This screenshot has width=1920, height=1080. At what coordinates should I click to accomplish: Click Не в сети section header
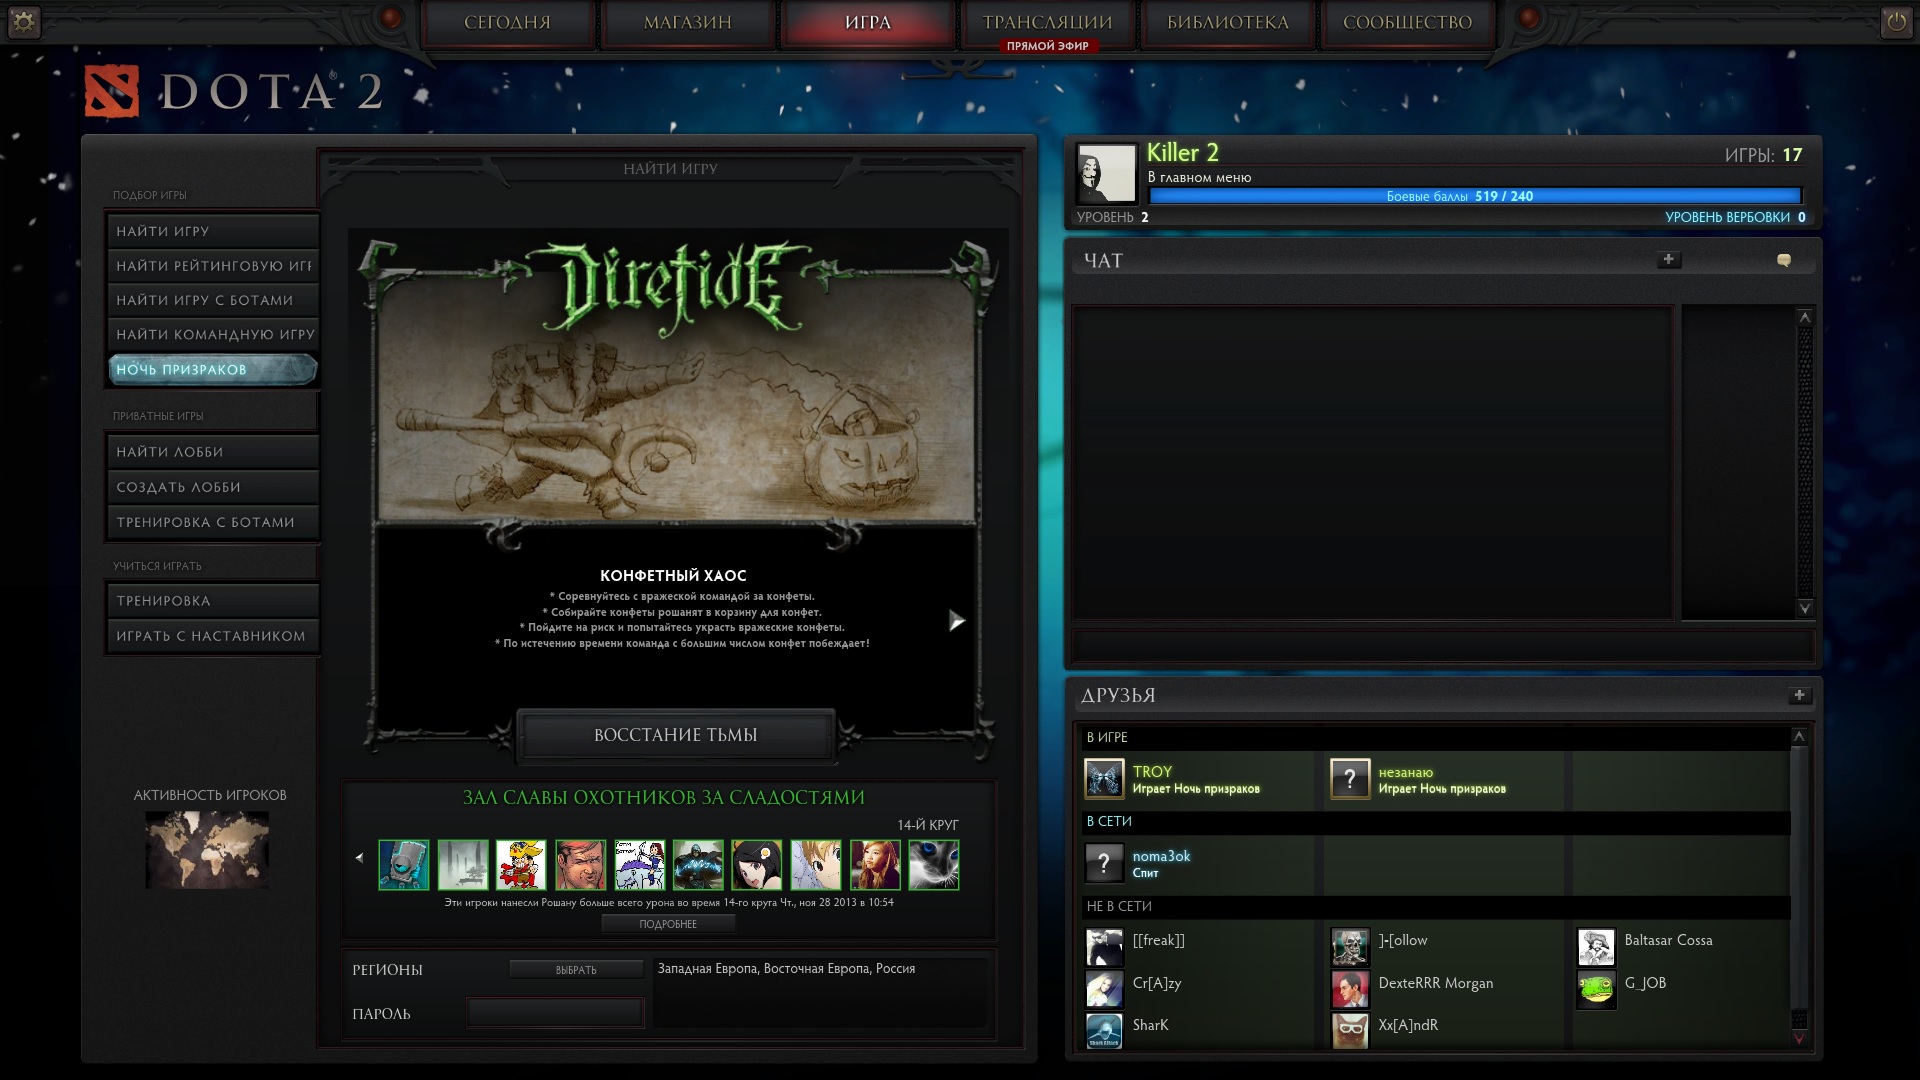[1437, 906]
